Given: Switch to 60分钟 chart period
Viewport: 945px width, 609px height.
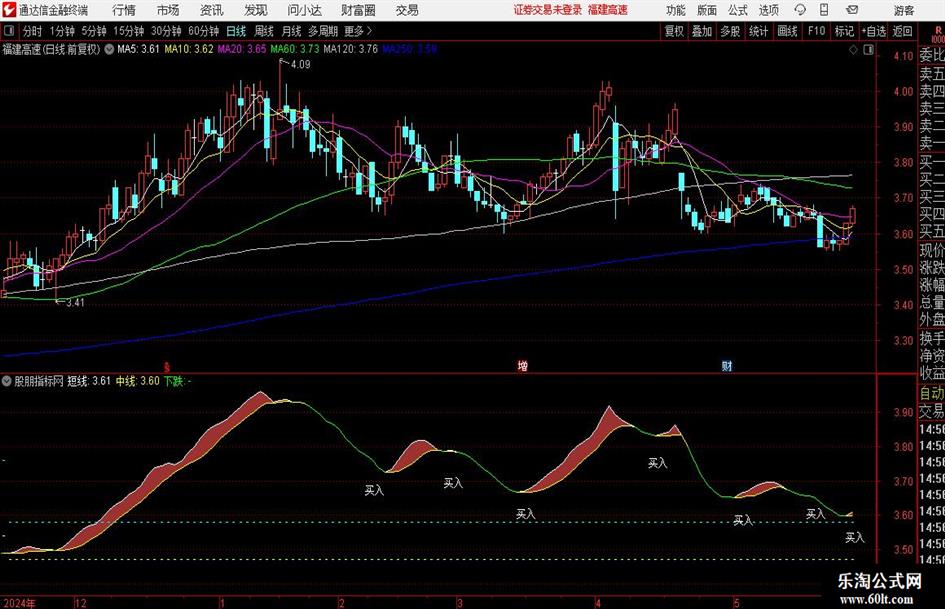Looking at the screenshot, I should [204, 31].
